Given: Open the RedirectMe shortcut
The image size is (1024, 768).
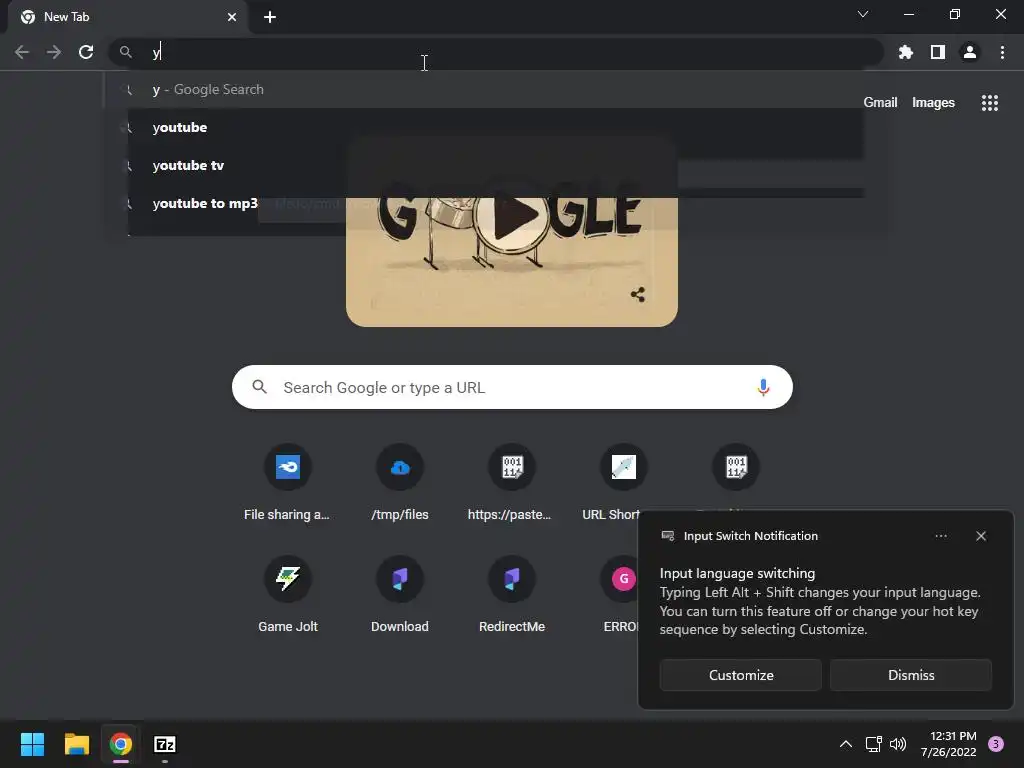Looking at the screenshot, I should coord(511,594).
